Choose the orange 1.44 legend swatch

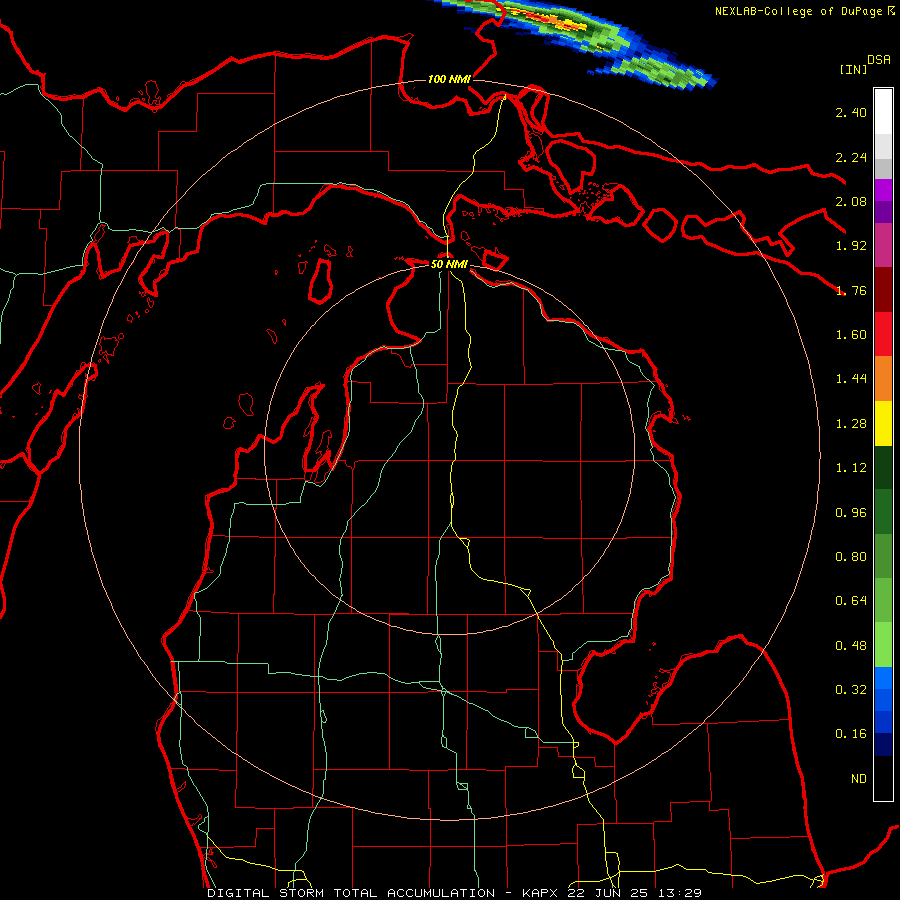[x=883, y=378]
